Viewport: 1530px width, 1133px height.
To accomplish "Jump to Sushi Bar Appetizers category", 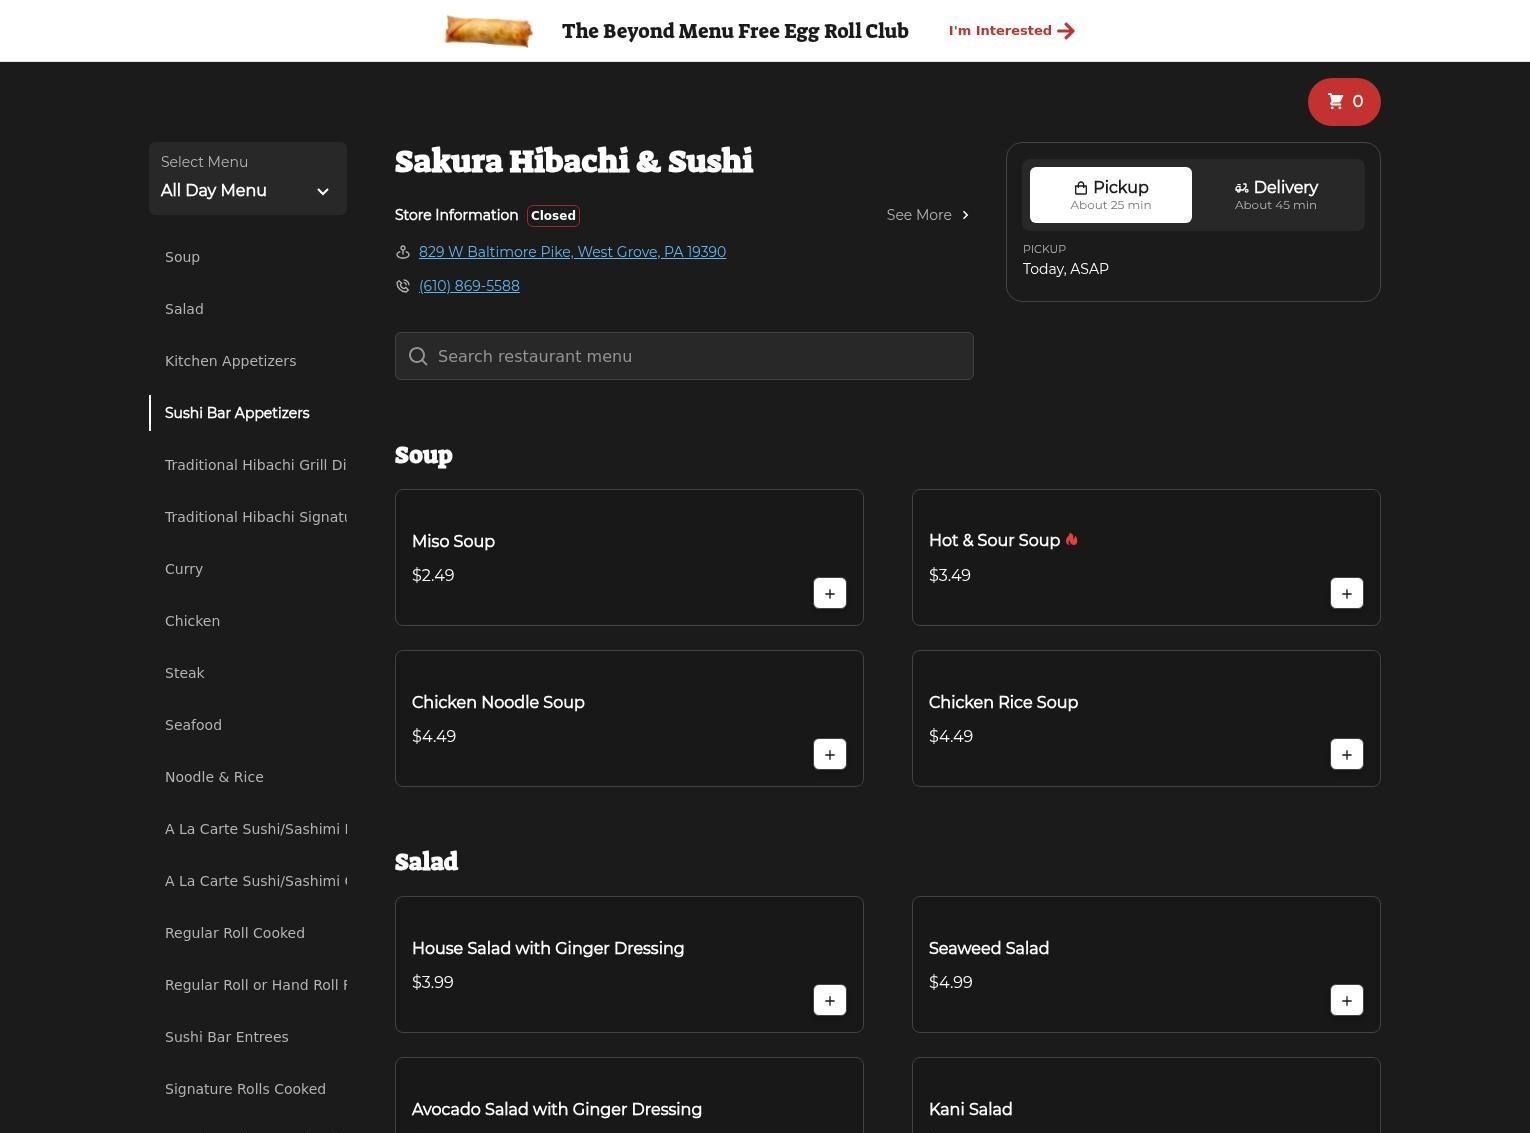I will [237, 413].
